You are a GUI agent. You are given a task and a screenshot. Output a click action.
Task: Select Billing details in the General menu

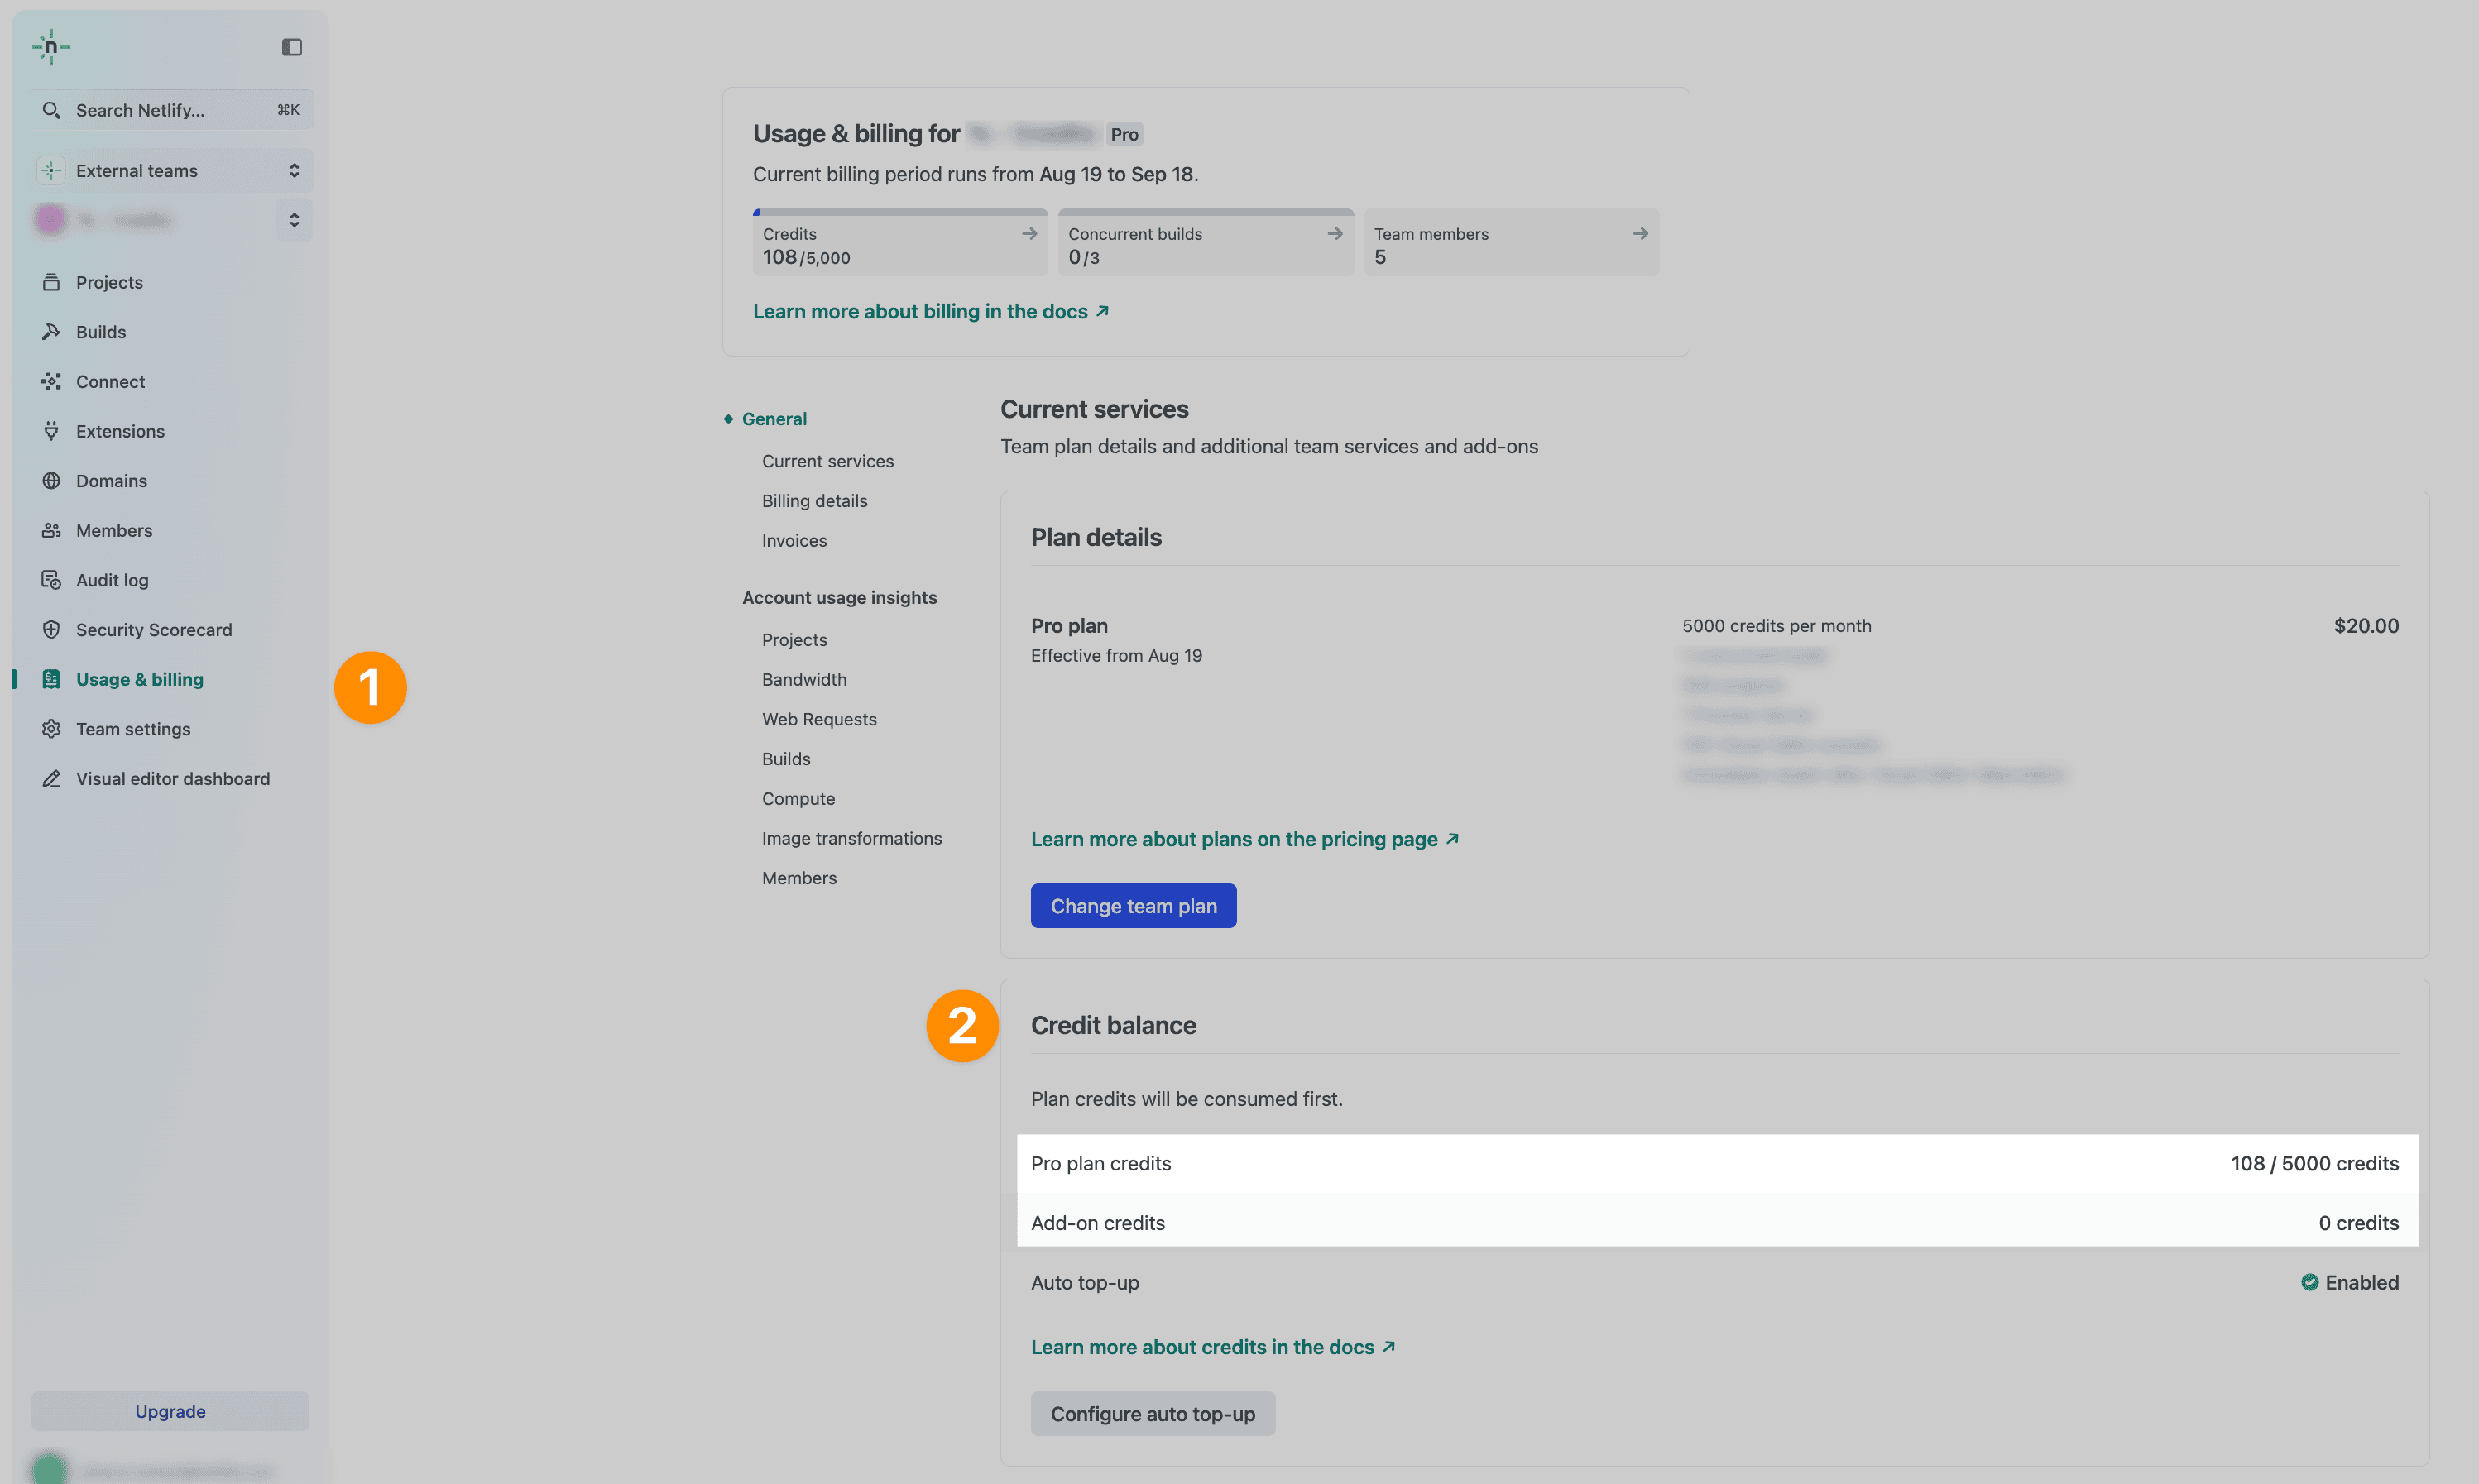[x=814, y=501]
